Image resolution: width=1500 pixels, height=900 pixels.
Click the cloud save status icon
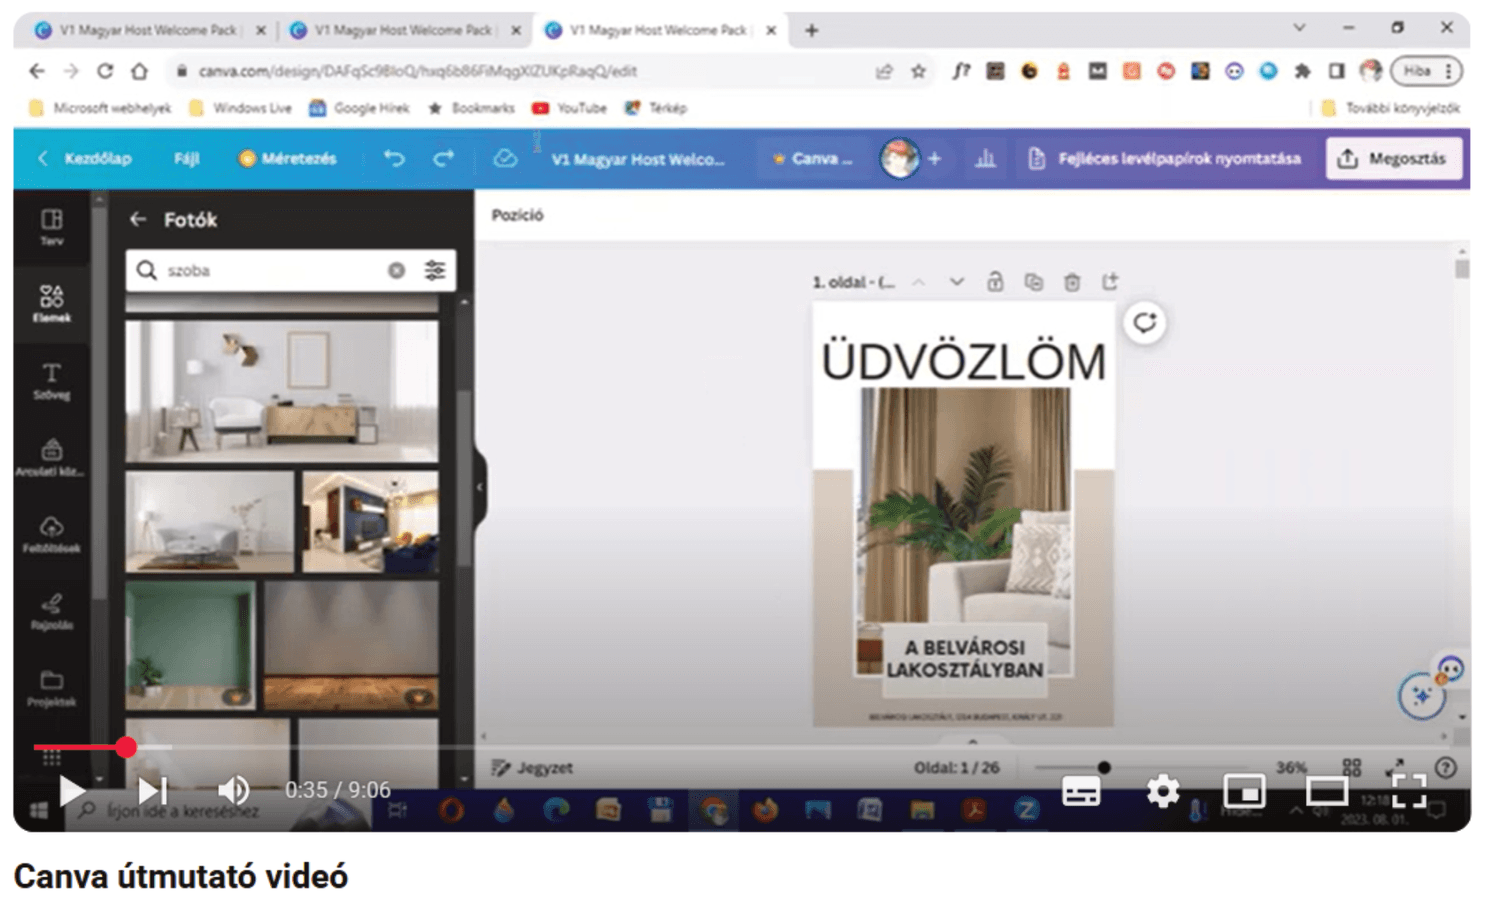(505, 158)
